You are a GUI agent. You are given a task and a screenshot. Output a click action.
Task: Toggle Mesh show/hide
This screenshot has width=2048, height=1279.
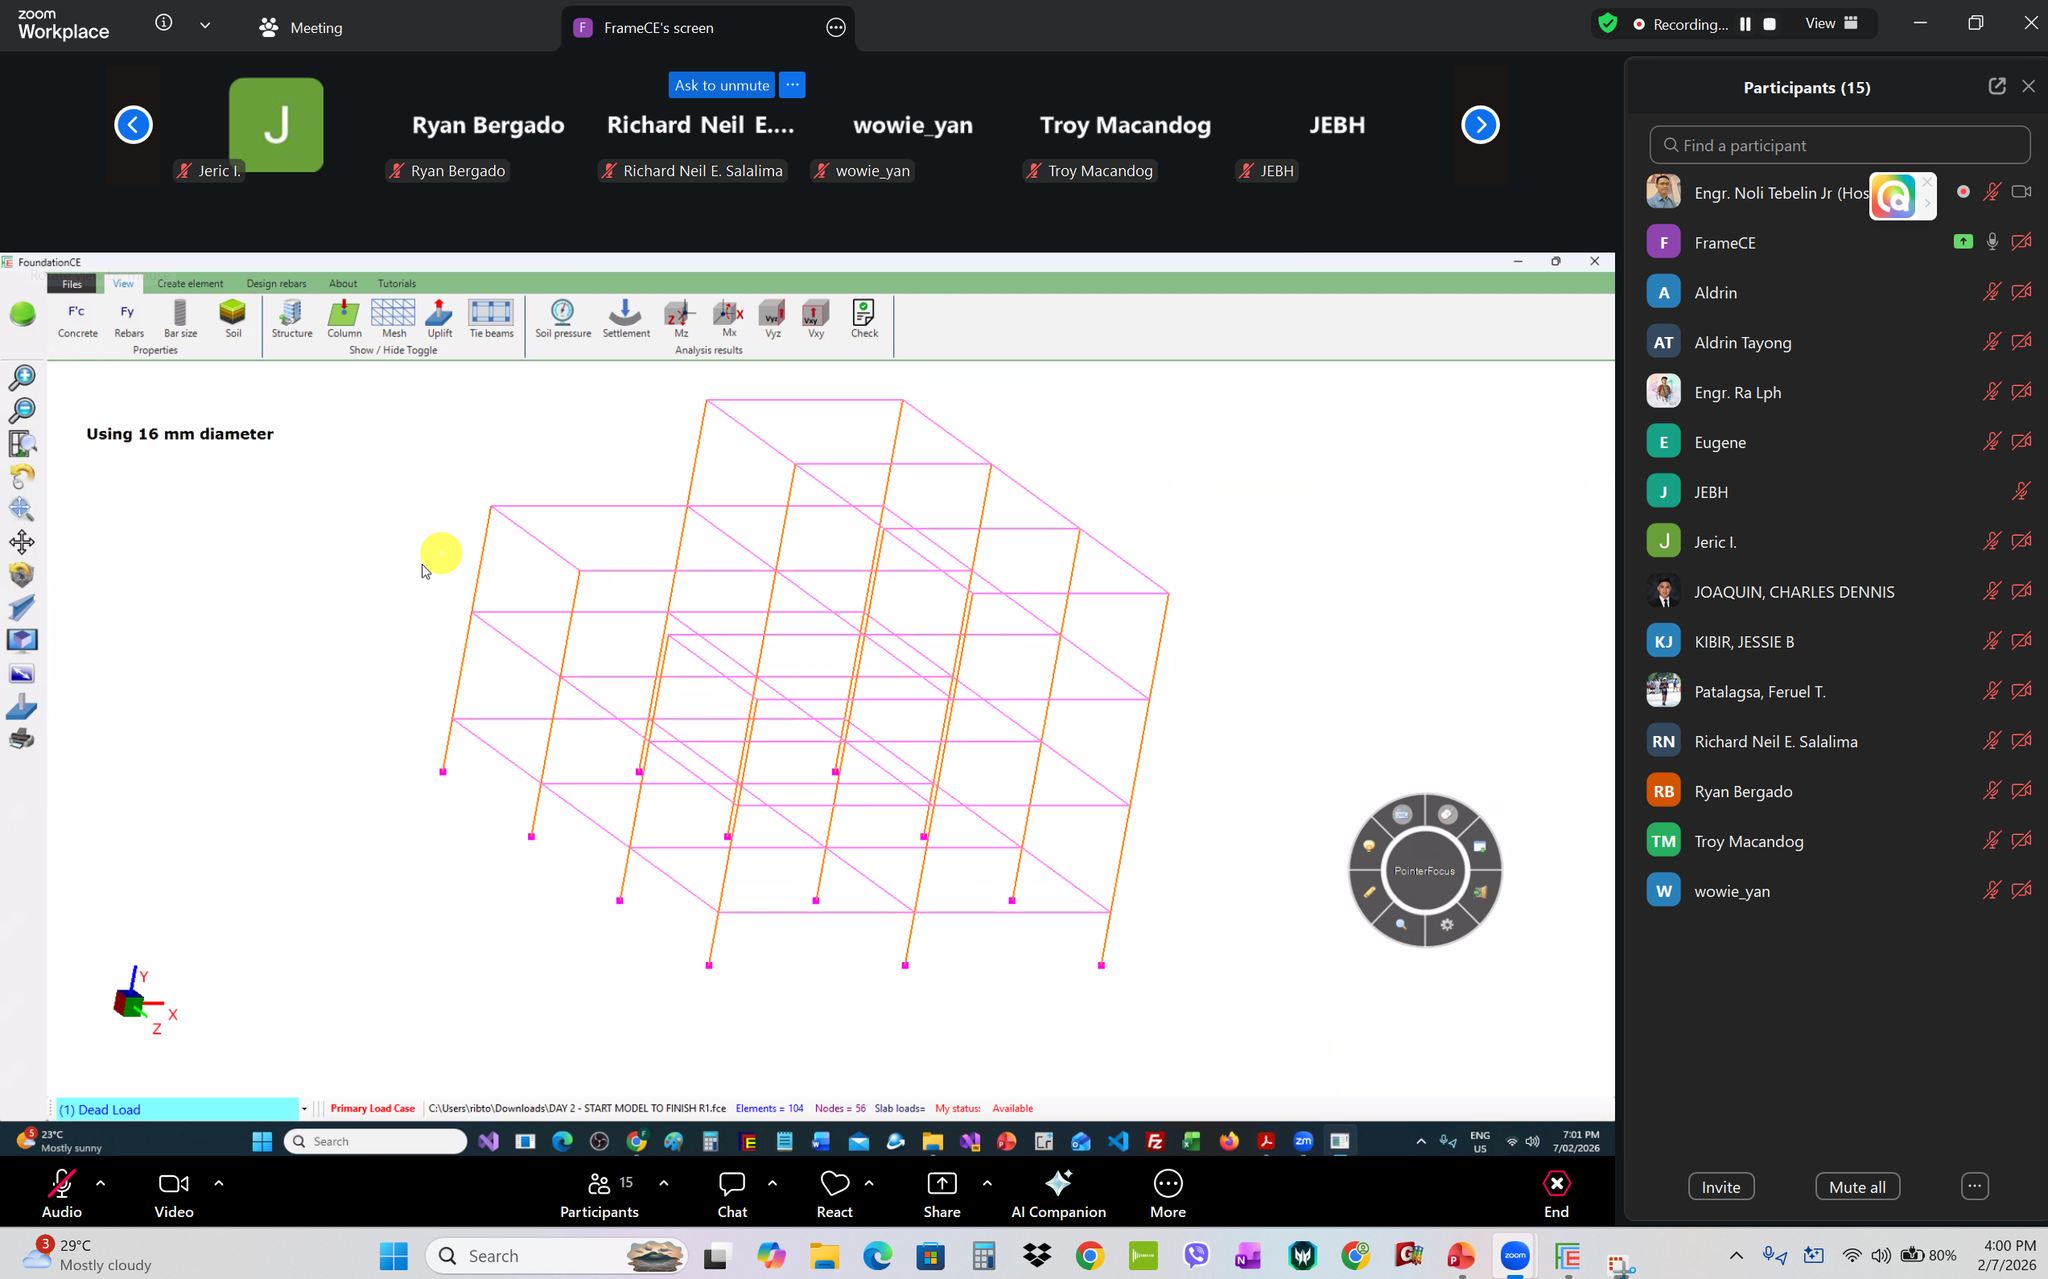coord(393,320)
